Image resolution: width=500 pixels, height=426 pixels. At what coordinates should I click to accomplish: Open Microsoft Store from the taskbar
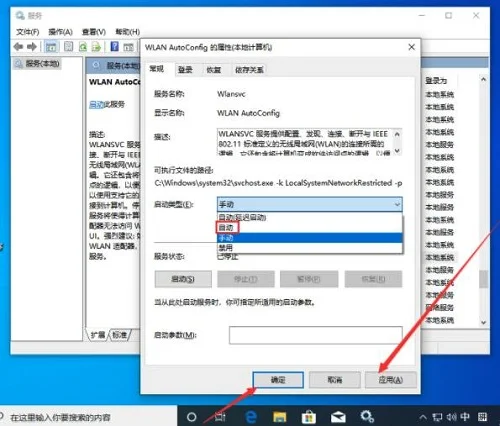click(x=308, y=417)
